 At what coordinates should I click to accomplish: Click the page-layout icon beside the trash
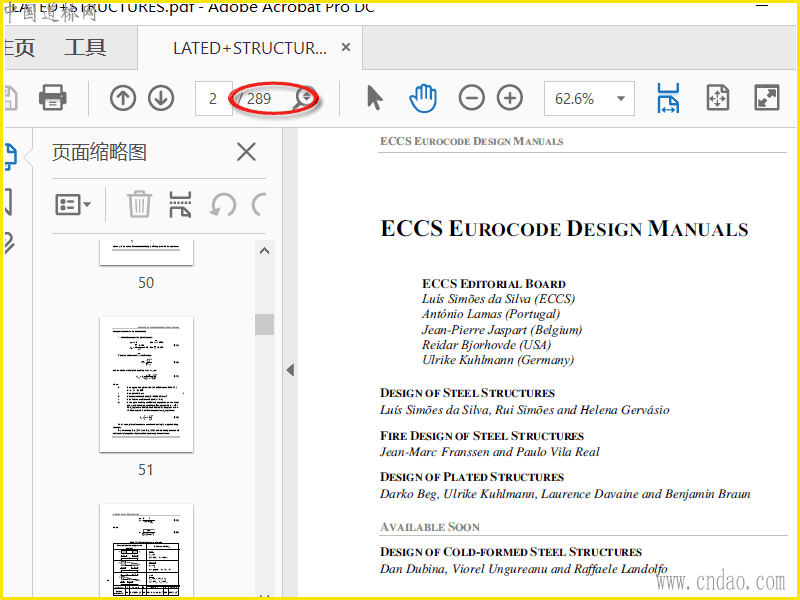point(180,205)
